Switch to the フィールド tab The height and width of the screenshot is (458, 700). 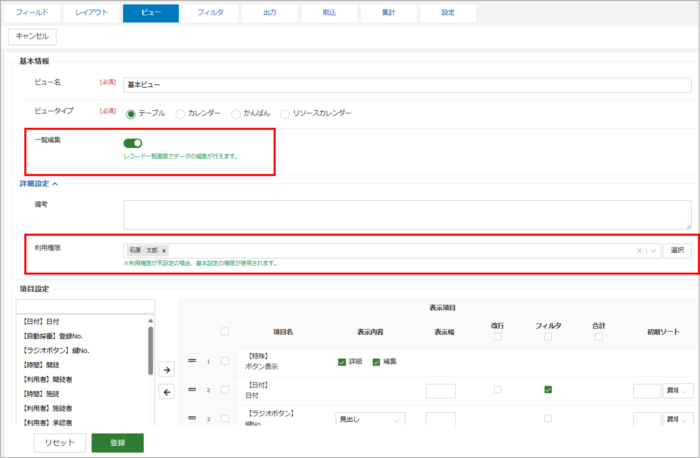32,13
